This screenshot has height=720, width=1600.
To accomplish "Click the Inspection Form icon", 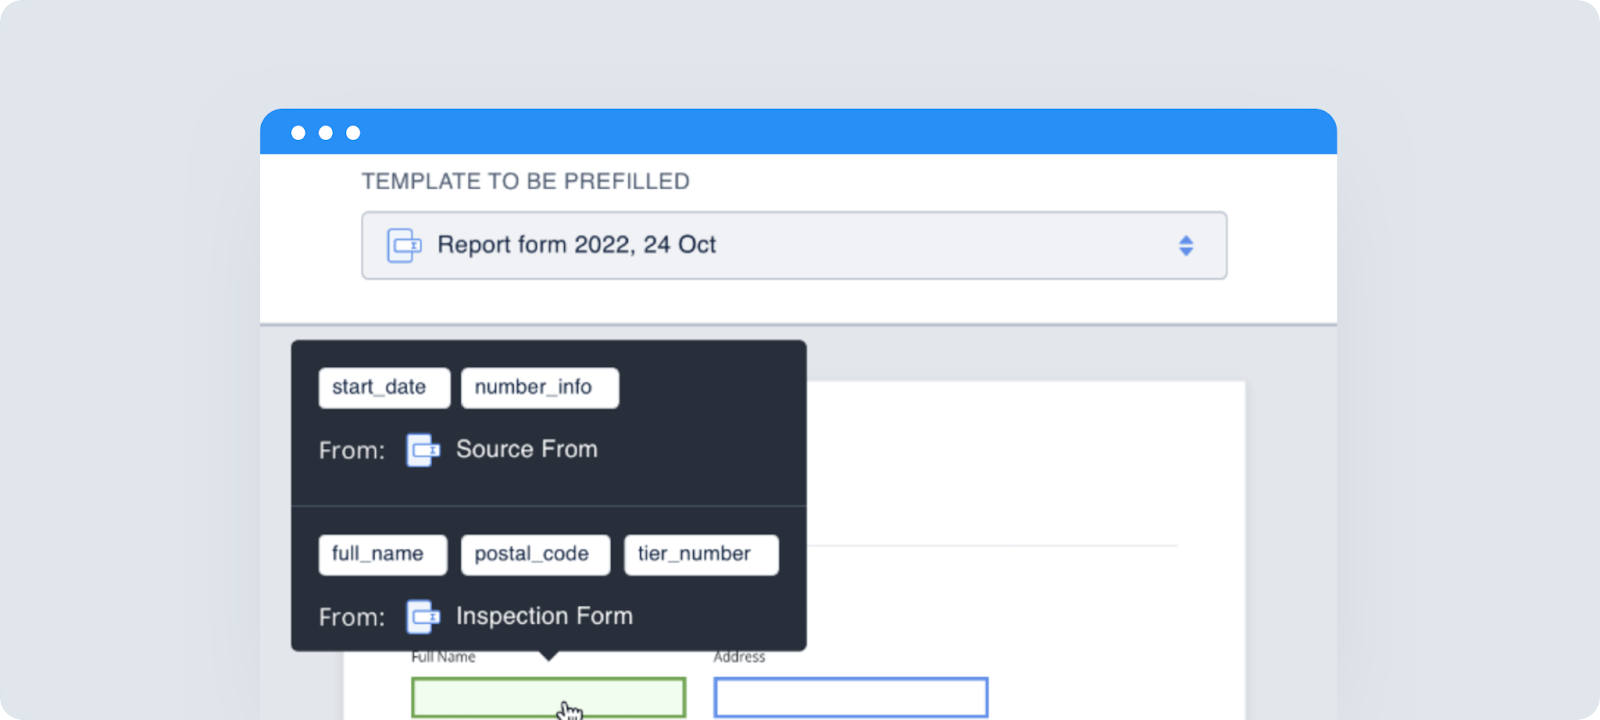I will [x=423, y=617].
